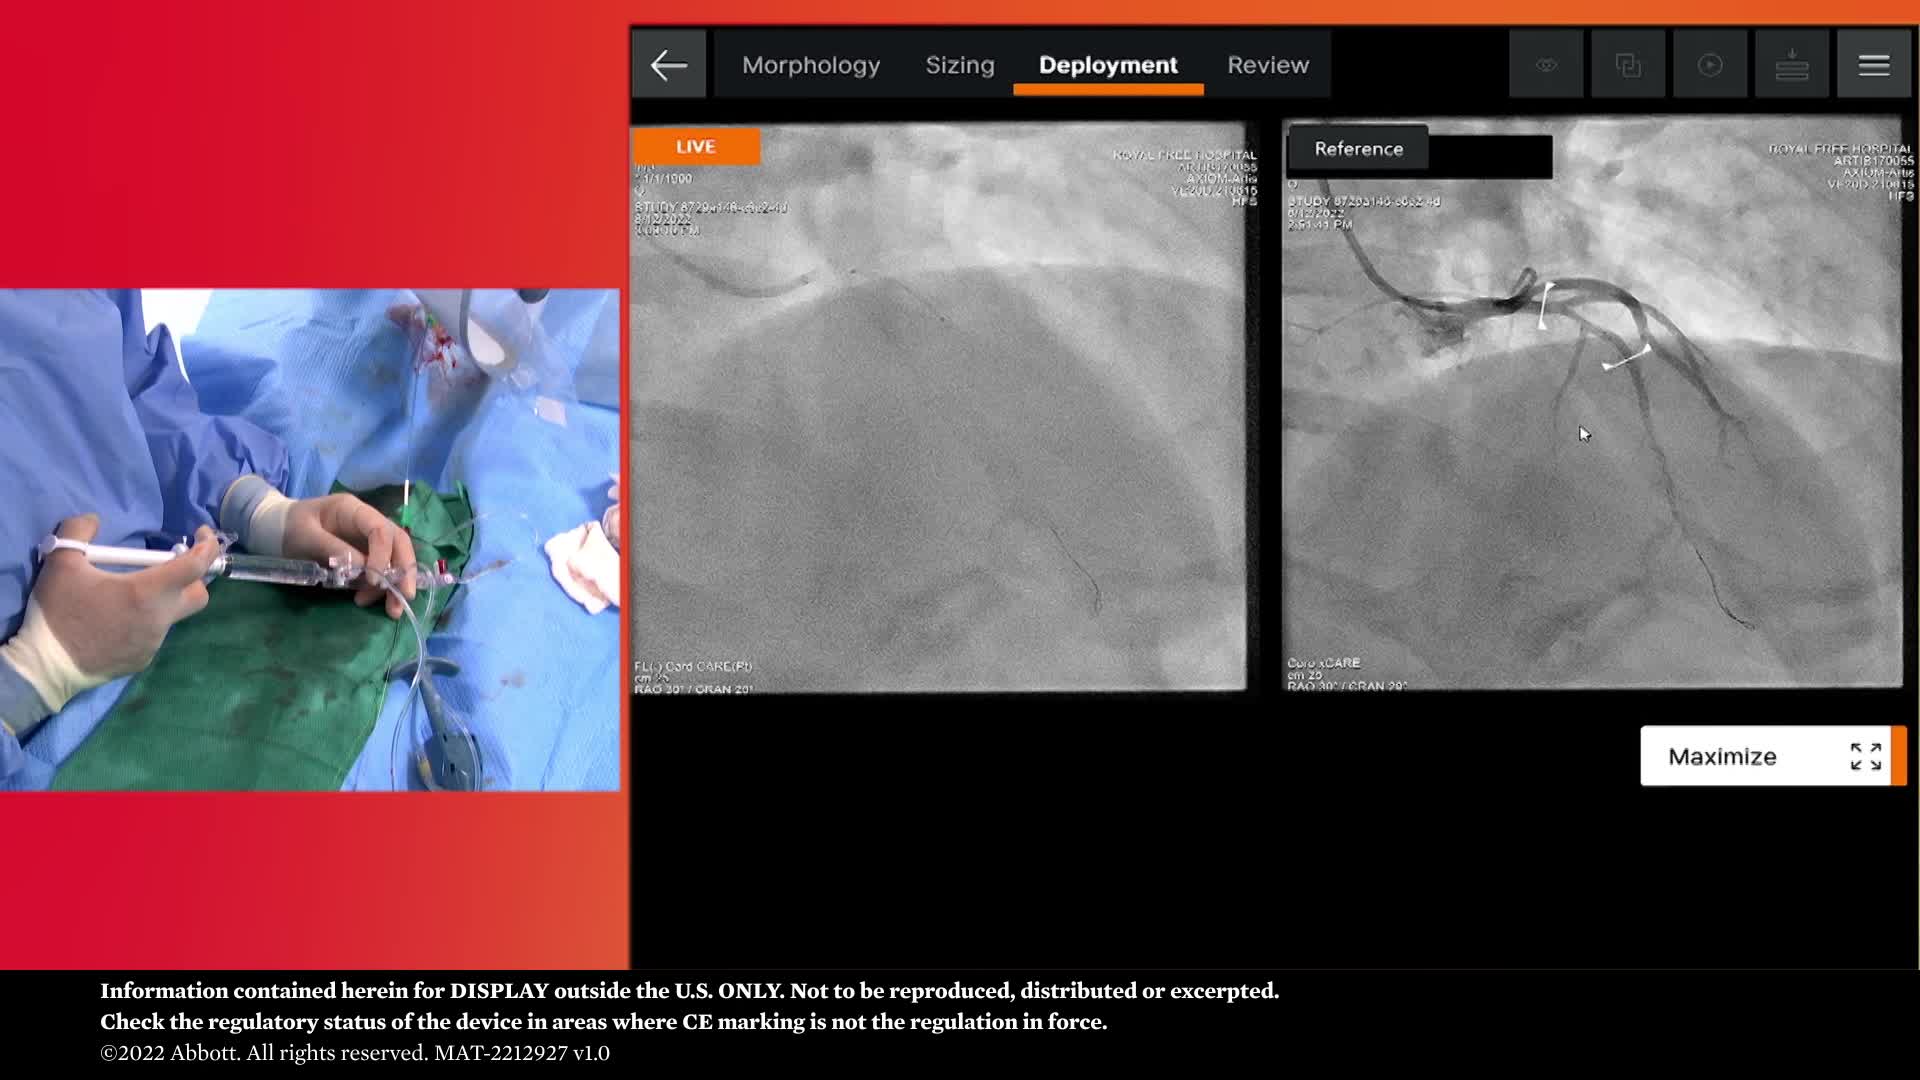1920x1080 pixels.
Task: Click the lower white stent marker line
Action: coord(1627,358)
